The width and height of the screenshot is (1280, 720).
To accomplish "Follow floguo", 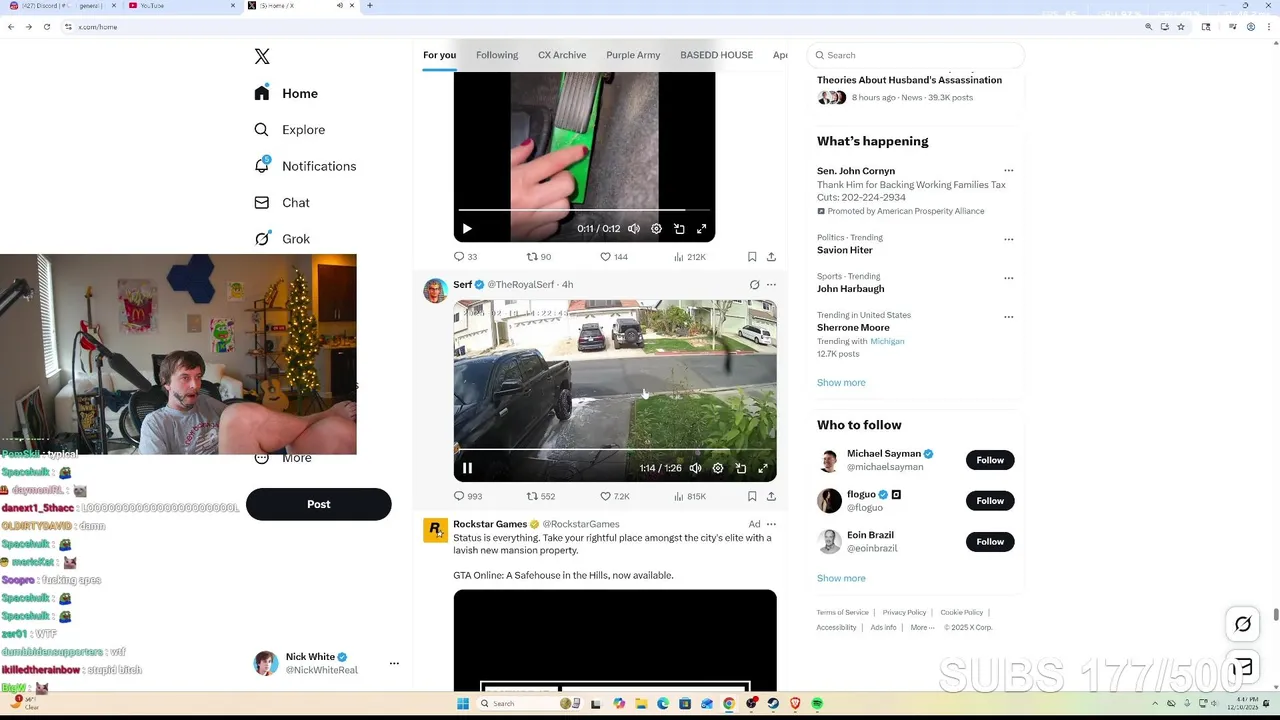I will point(990,501).
